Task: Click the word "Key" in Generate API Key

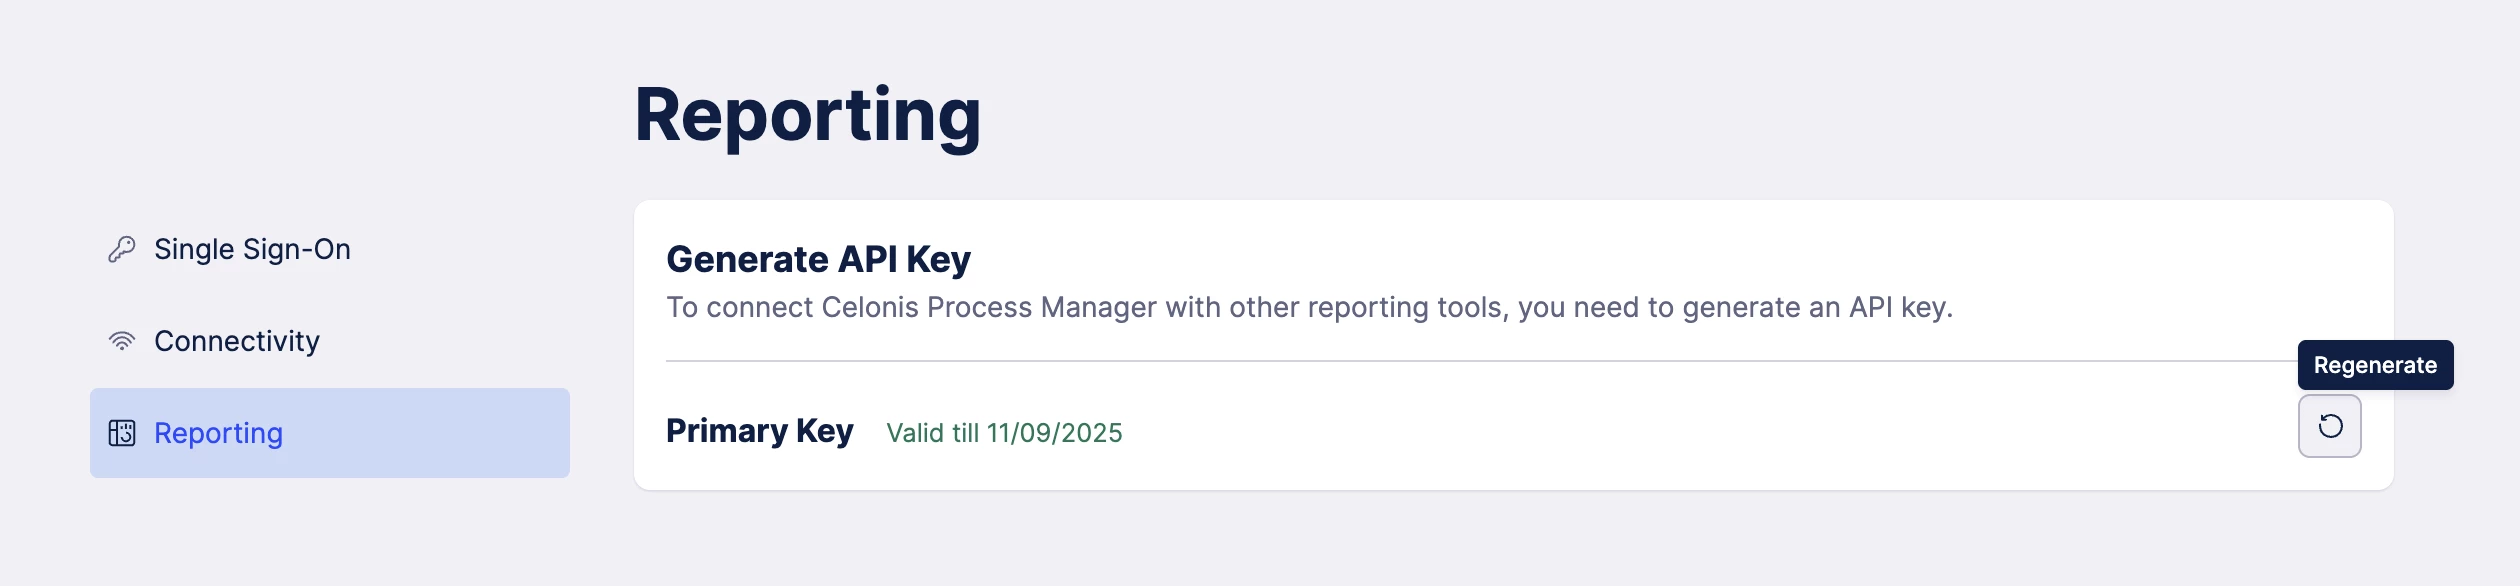Action: coord(938,259)
